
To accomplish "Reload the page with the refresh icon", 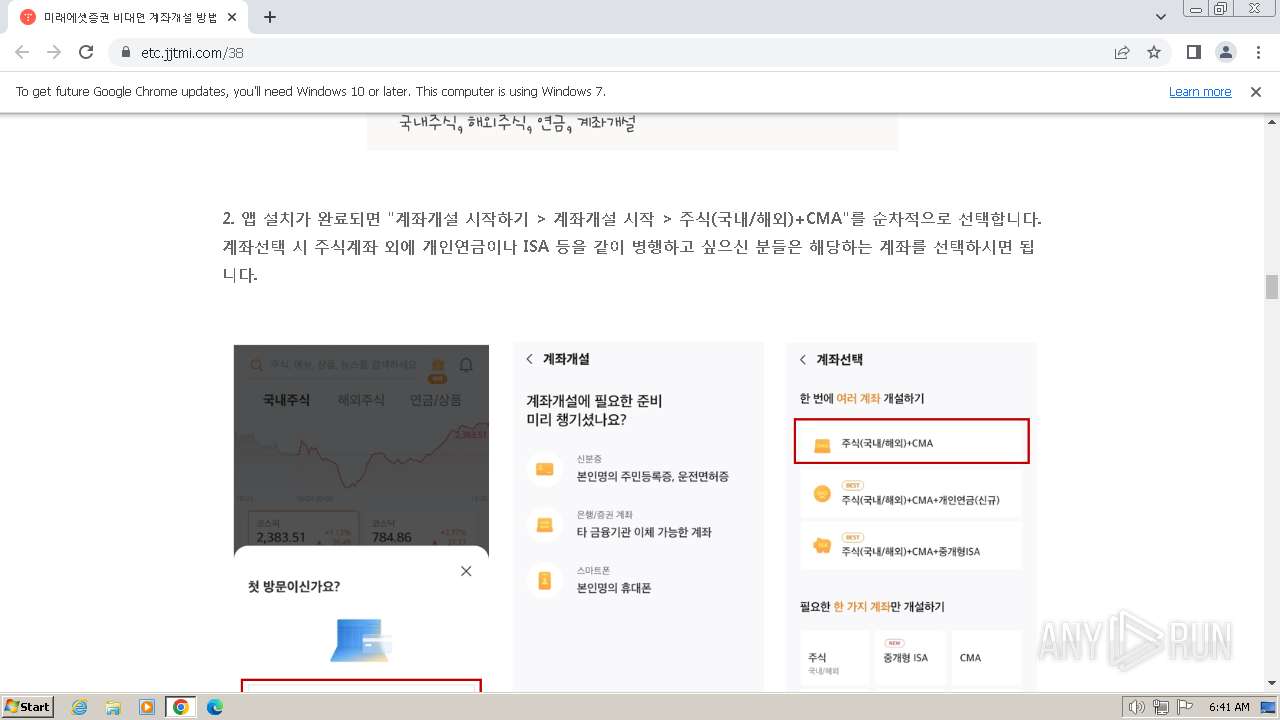I will [x=86, y=52].
